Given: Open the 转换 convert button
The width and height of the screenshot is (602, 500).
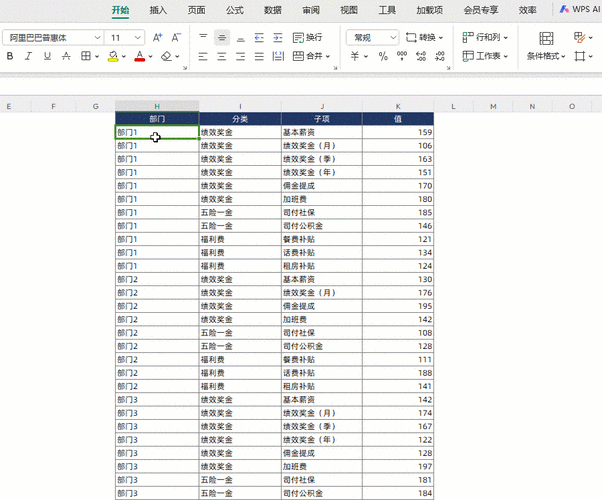Looking at the screenshot, I should point(424,37).
